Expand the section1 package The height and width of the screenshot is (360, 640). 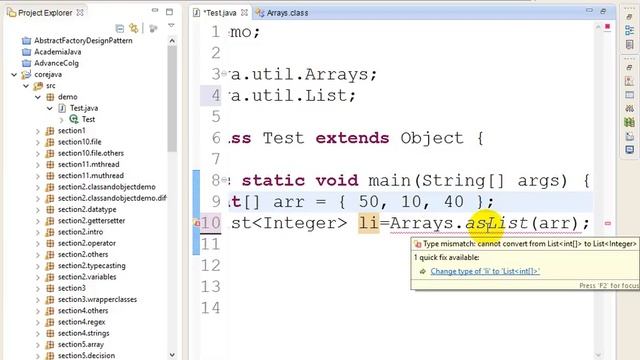(x=38, y=131)
